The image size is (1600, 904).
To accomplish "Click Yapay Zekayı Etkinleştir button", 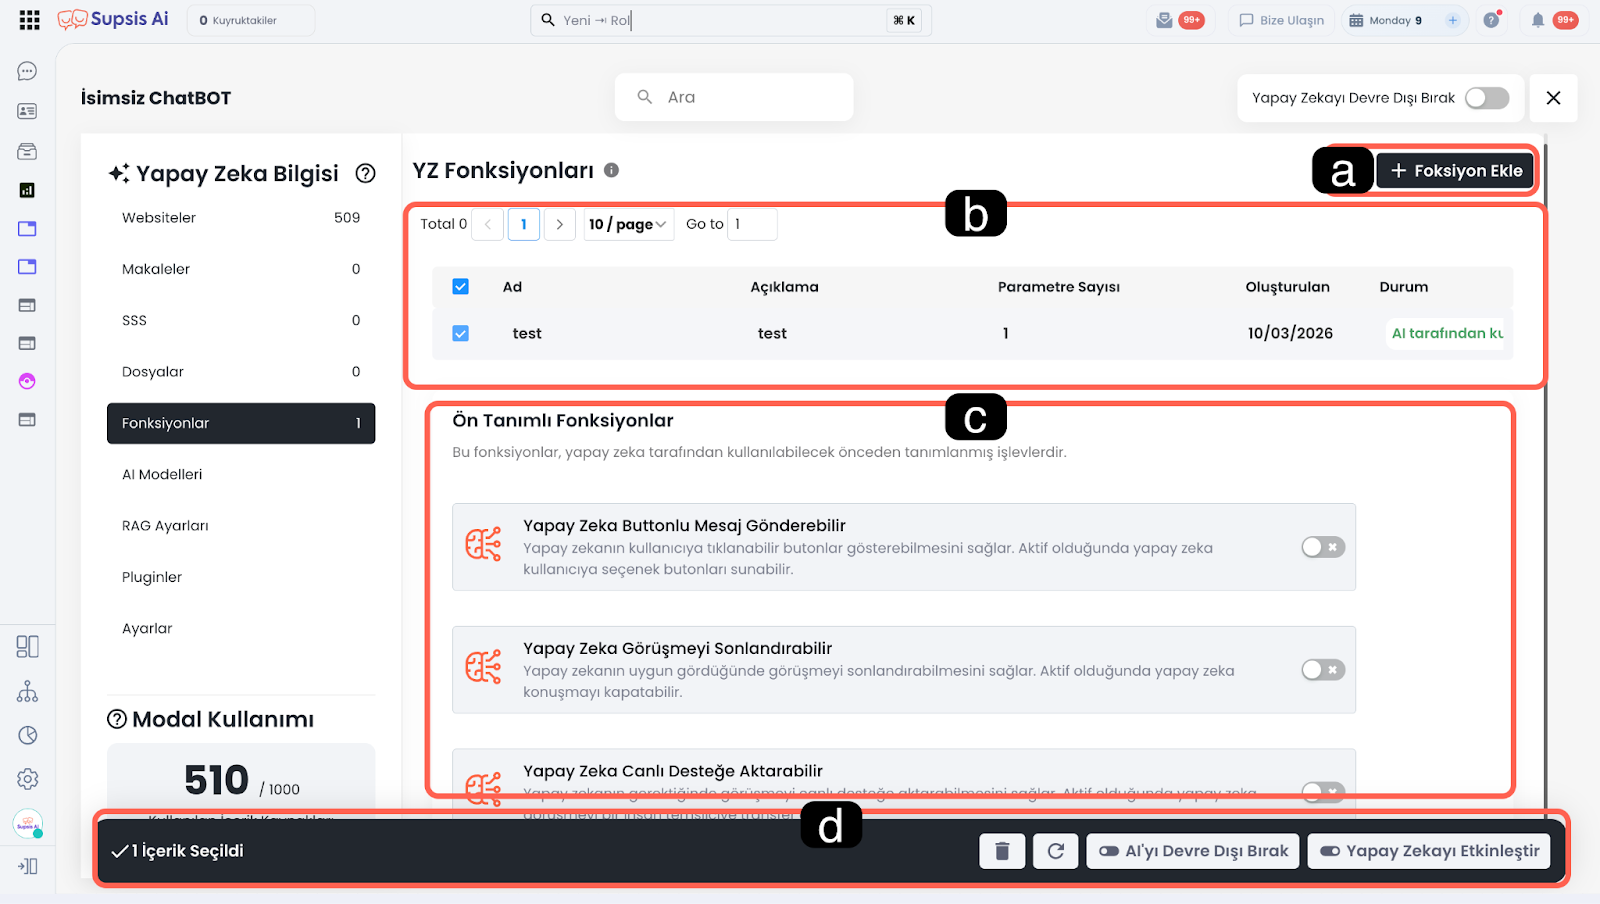I will coord(1429,851).
